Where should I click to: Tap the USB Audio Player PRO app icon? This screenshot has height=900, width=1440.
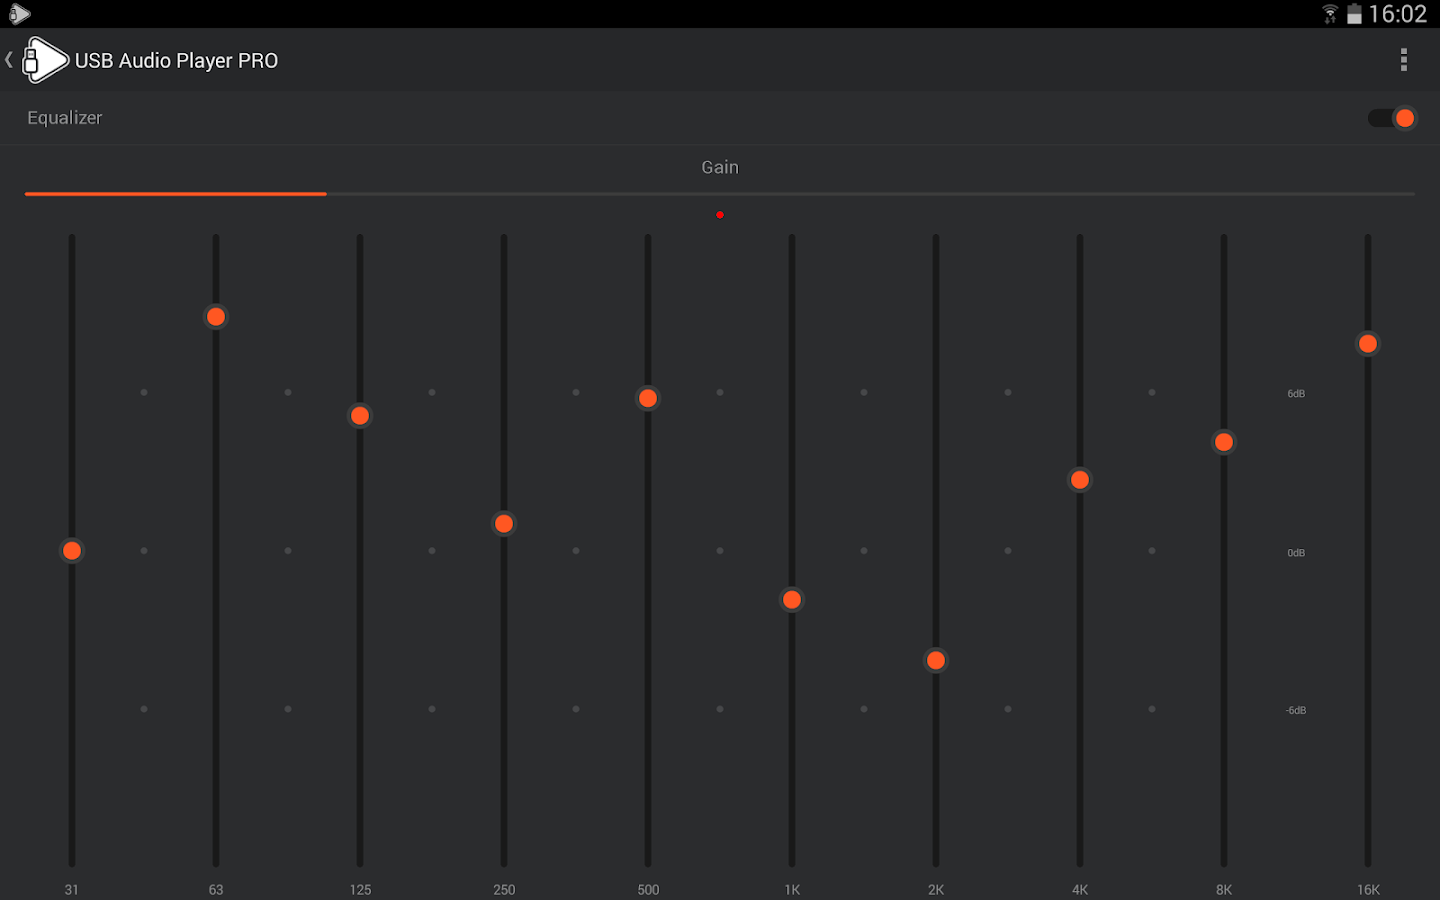[45, 59]
